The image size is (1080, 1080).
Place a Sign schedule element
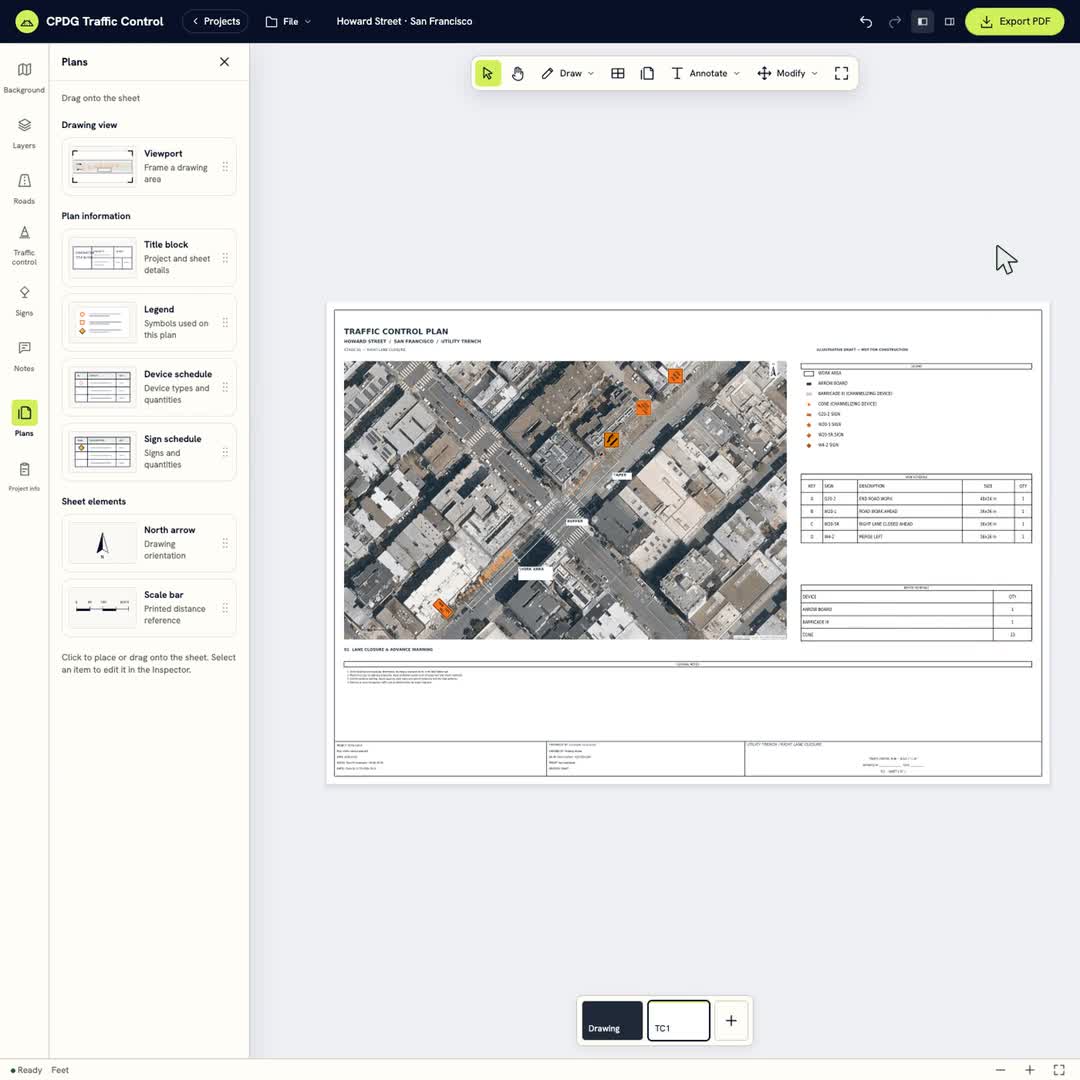(149, 452)
